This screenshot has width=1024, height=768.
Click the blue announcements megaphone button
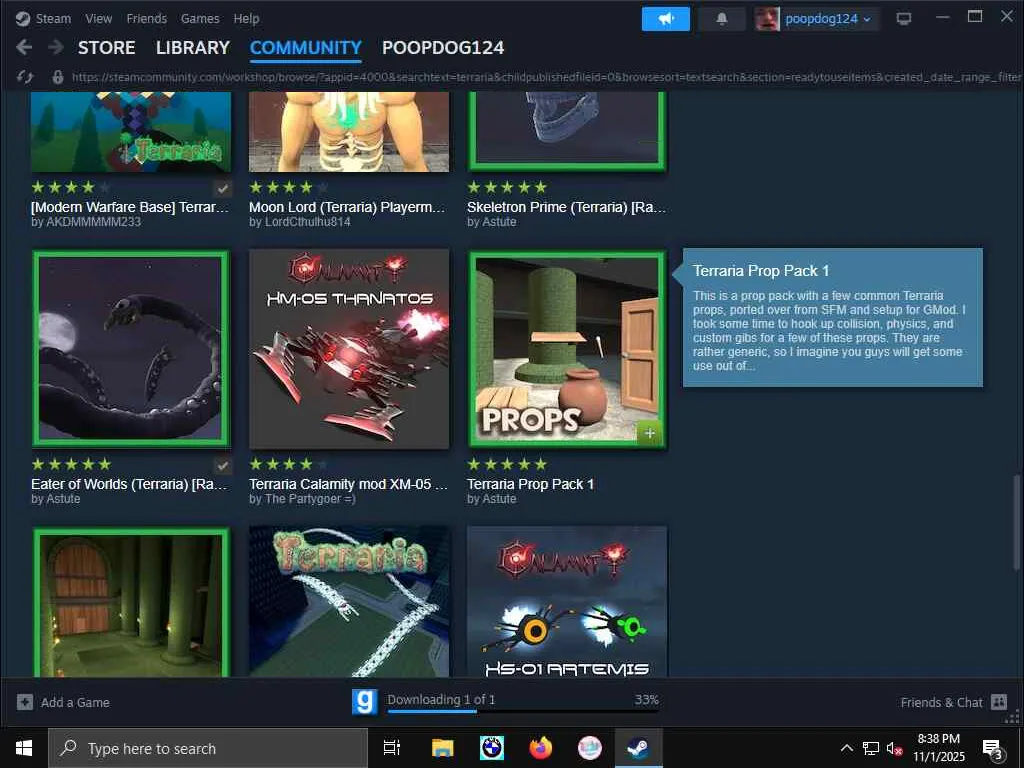[665, 19]
